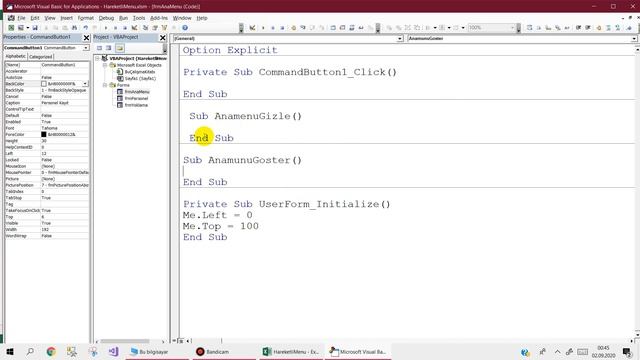Select the Caption property row
640x360 pixels.
pos(47,103)
